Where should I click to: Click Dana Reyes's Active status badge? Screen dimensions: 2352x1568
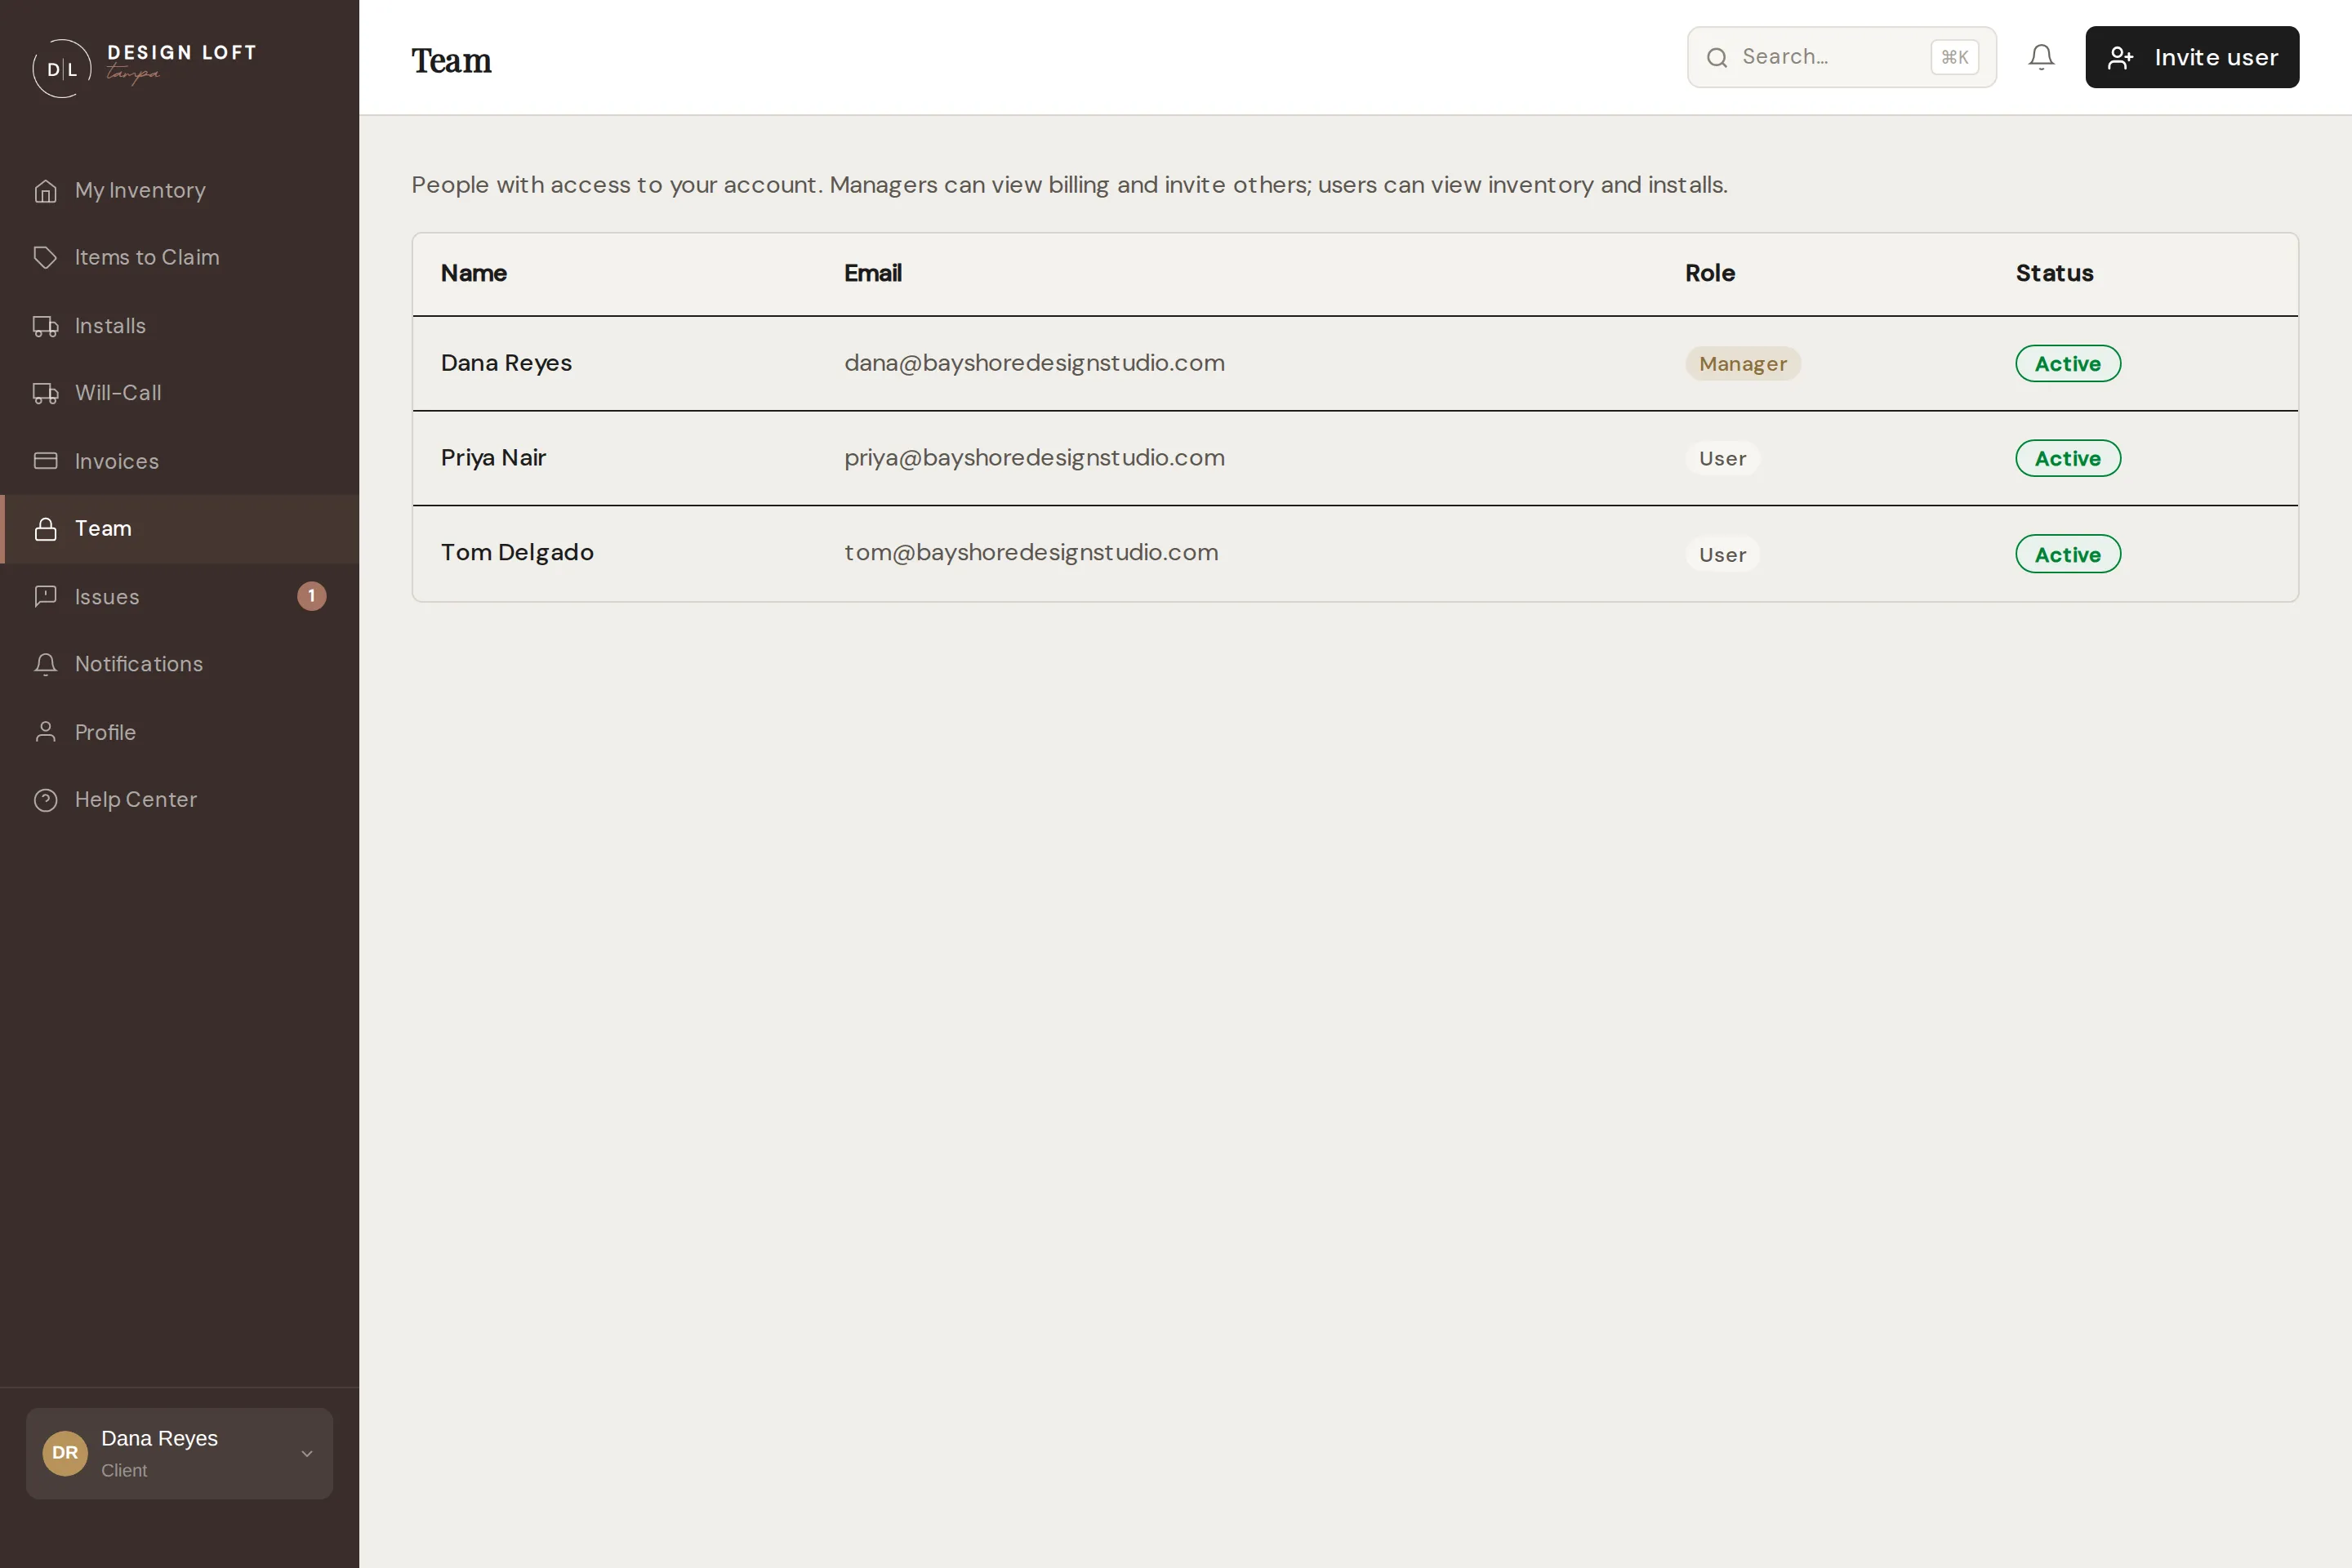[x=2067, y=364]
